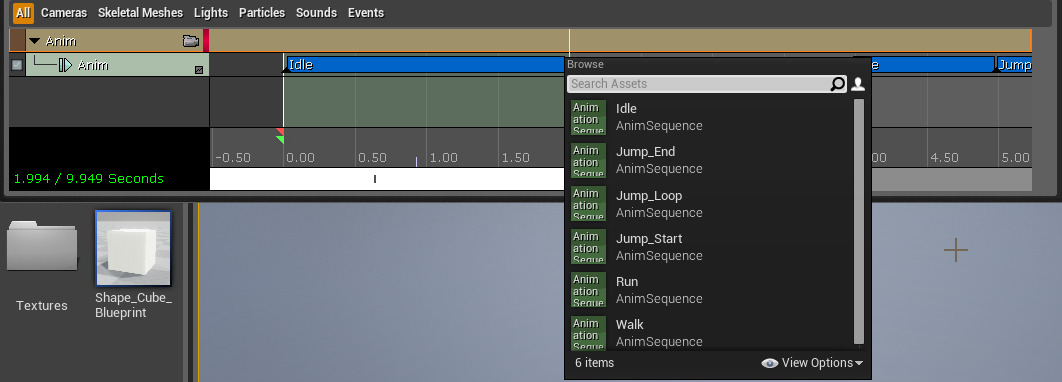Click the user filter icon beside search
The image size is (1062, 382).
coord(858,84)
